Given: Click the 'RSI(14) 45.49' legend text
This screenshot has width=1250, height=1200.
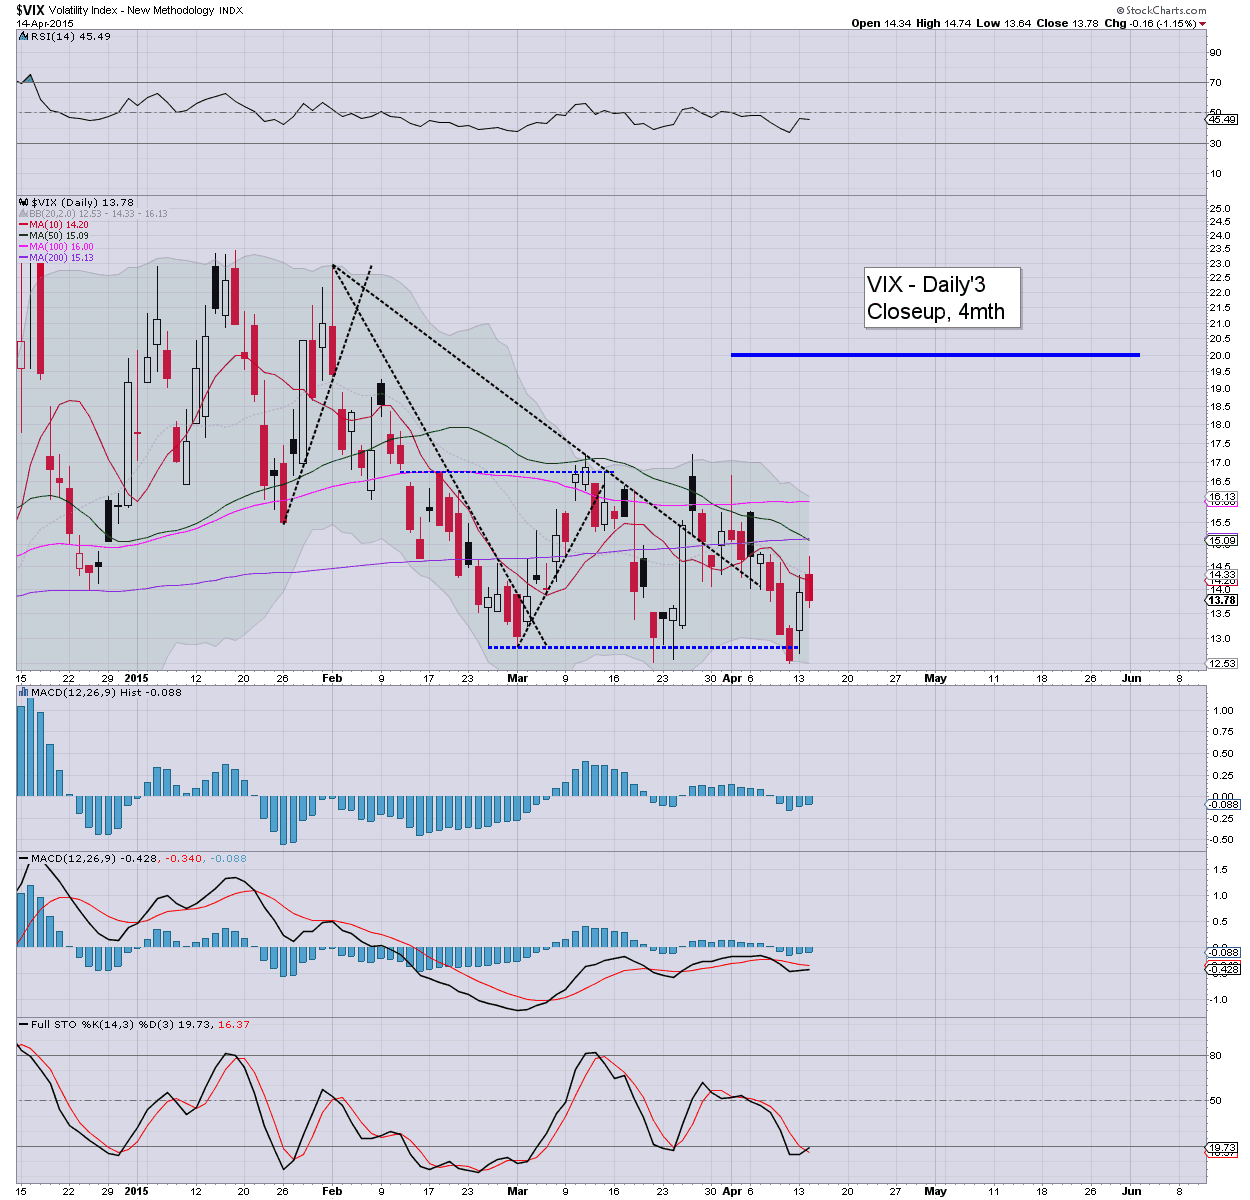Looking at the screenshot, I should point(71,36).
